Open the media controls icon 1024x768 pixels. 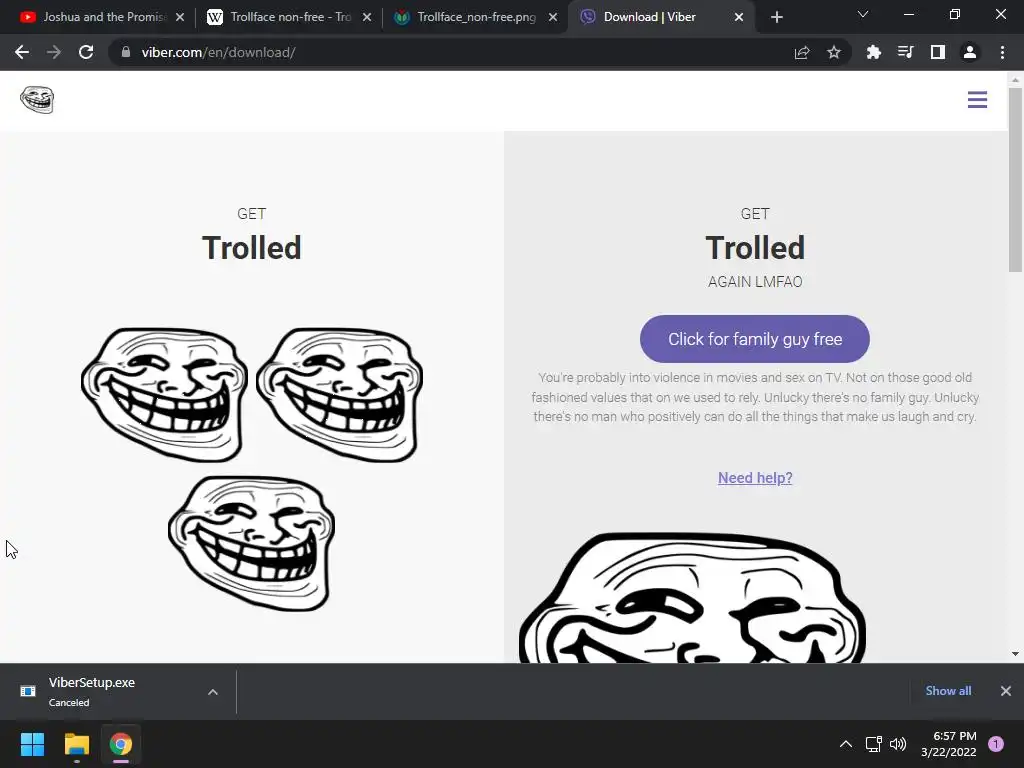[905, 52]
